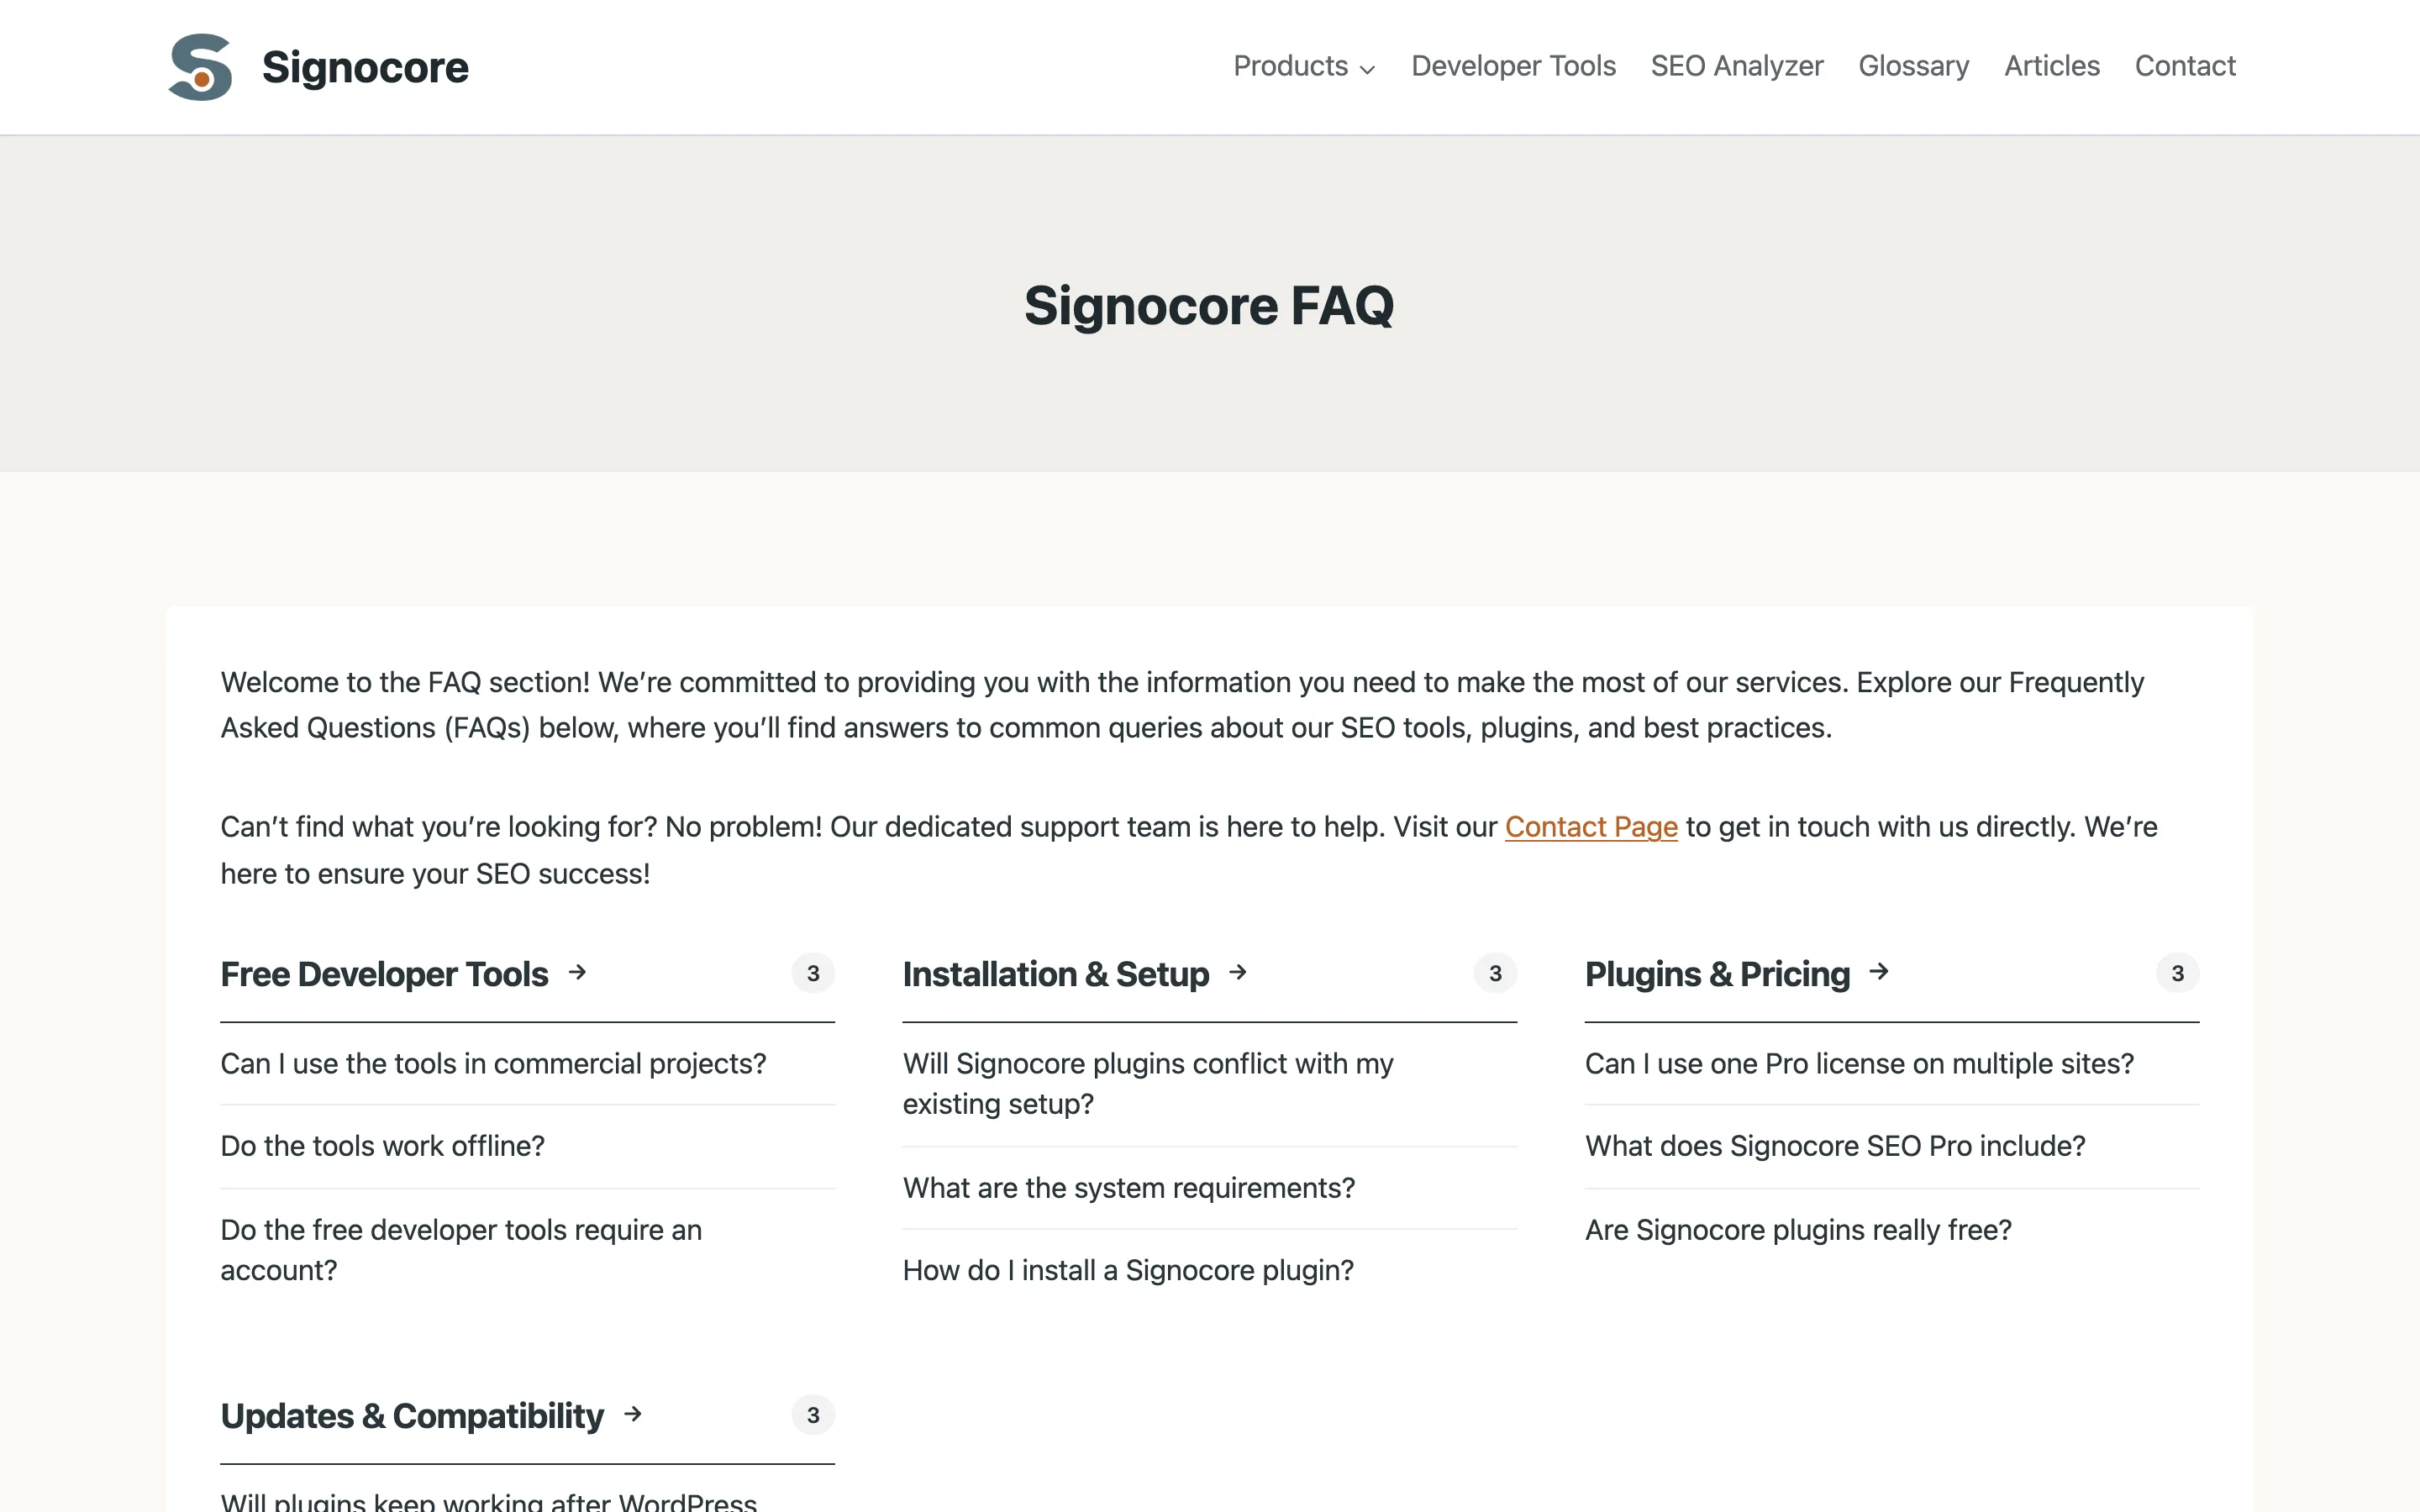Open 'Will Signocore plugins conflict with my existing setup?'
Viewport: 2420px width, 1512px height.
tap(1148, 1084)
